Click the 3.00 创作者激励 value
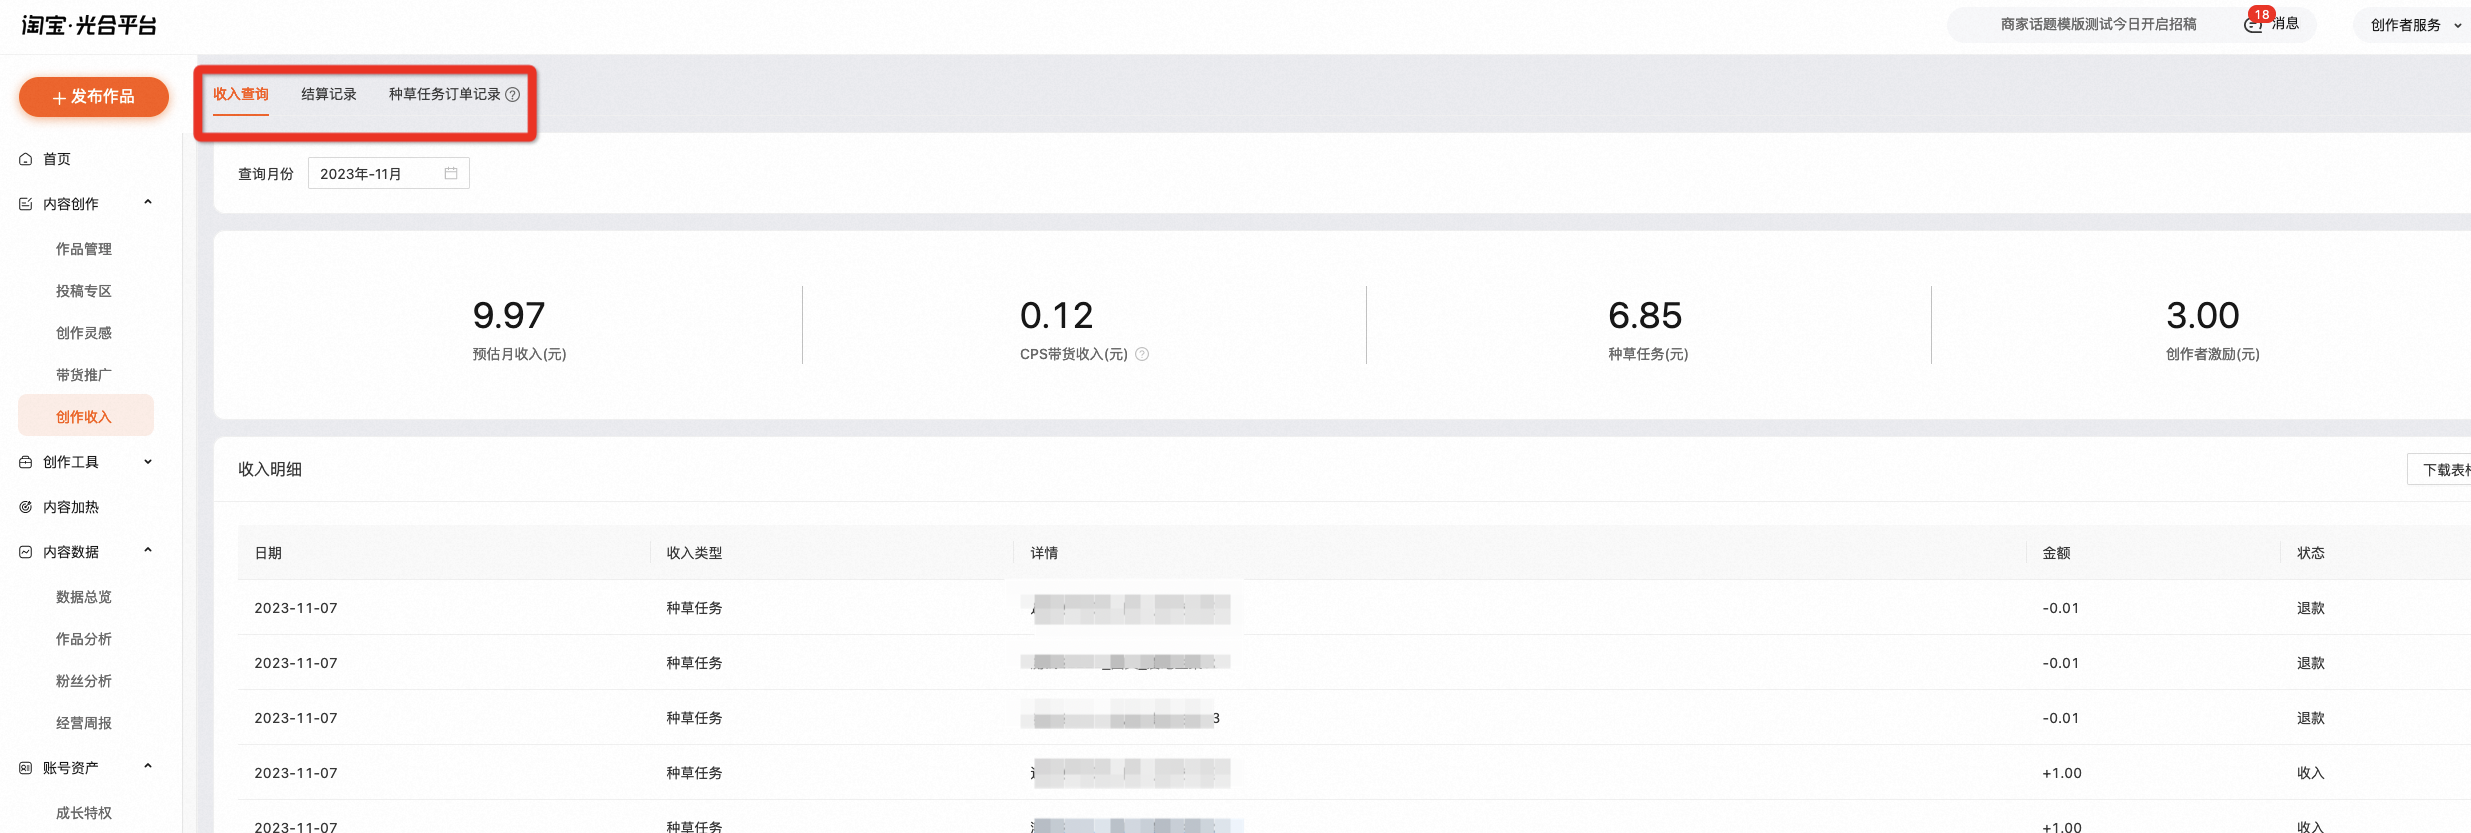2471x833 pixels. click(2203, 316)
